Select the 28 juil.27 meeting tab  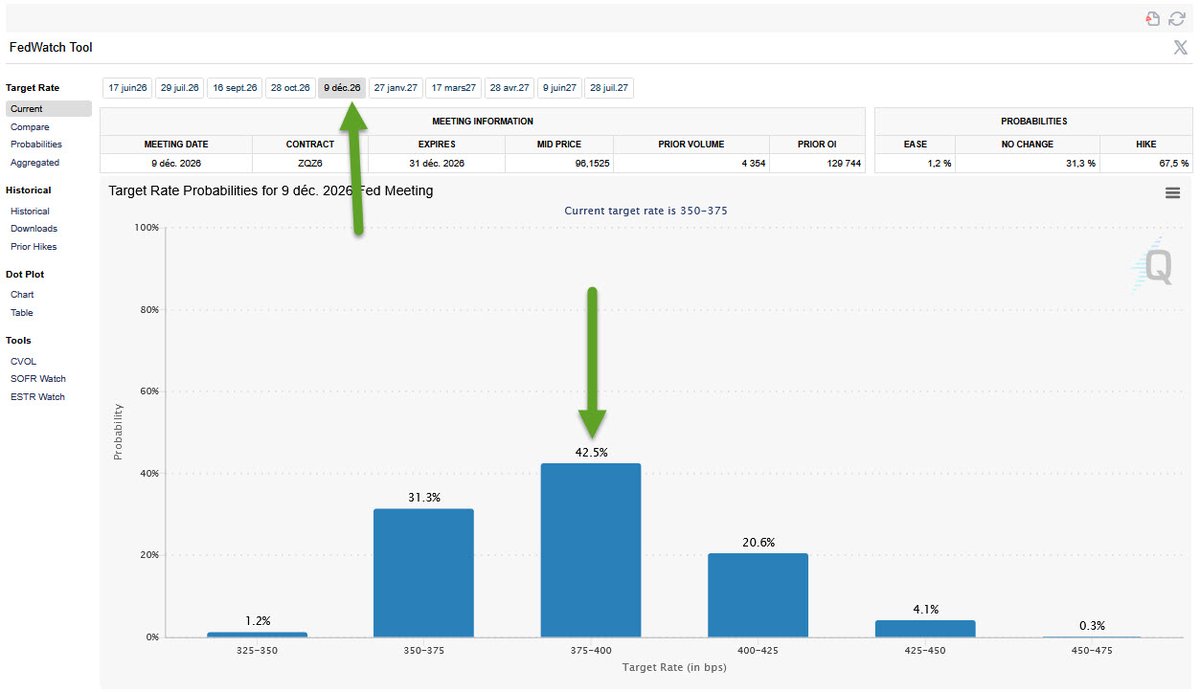pos(609,88)
